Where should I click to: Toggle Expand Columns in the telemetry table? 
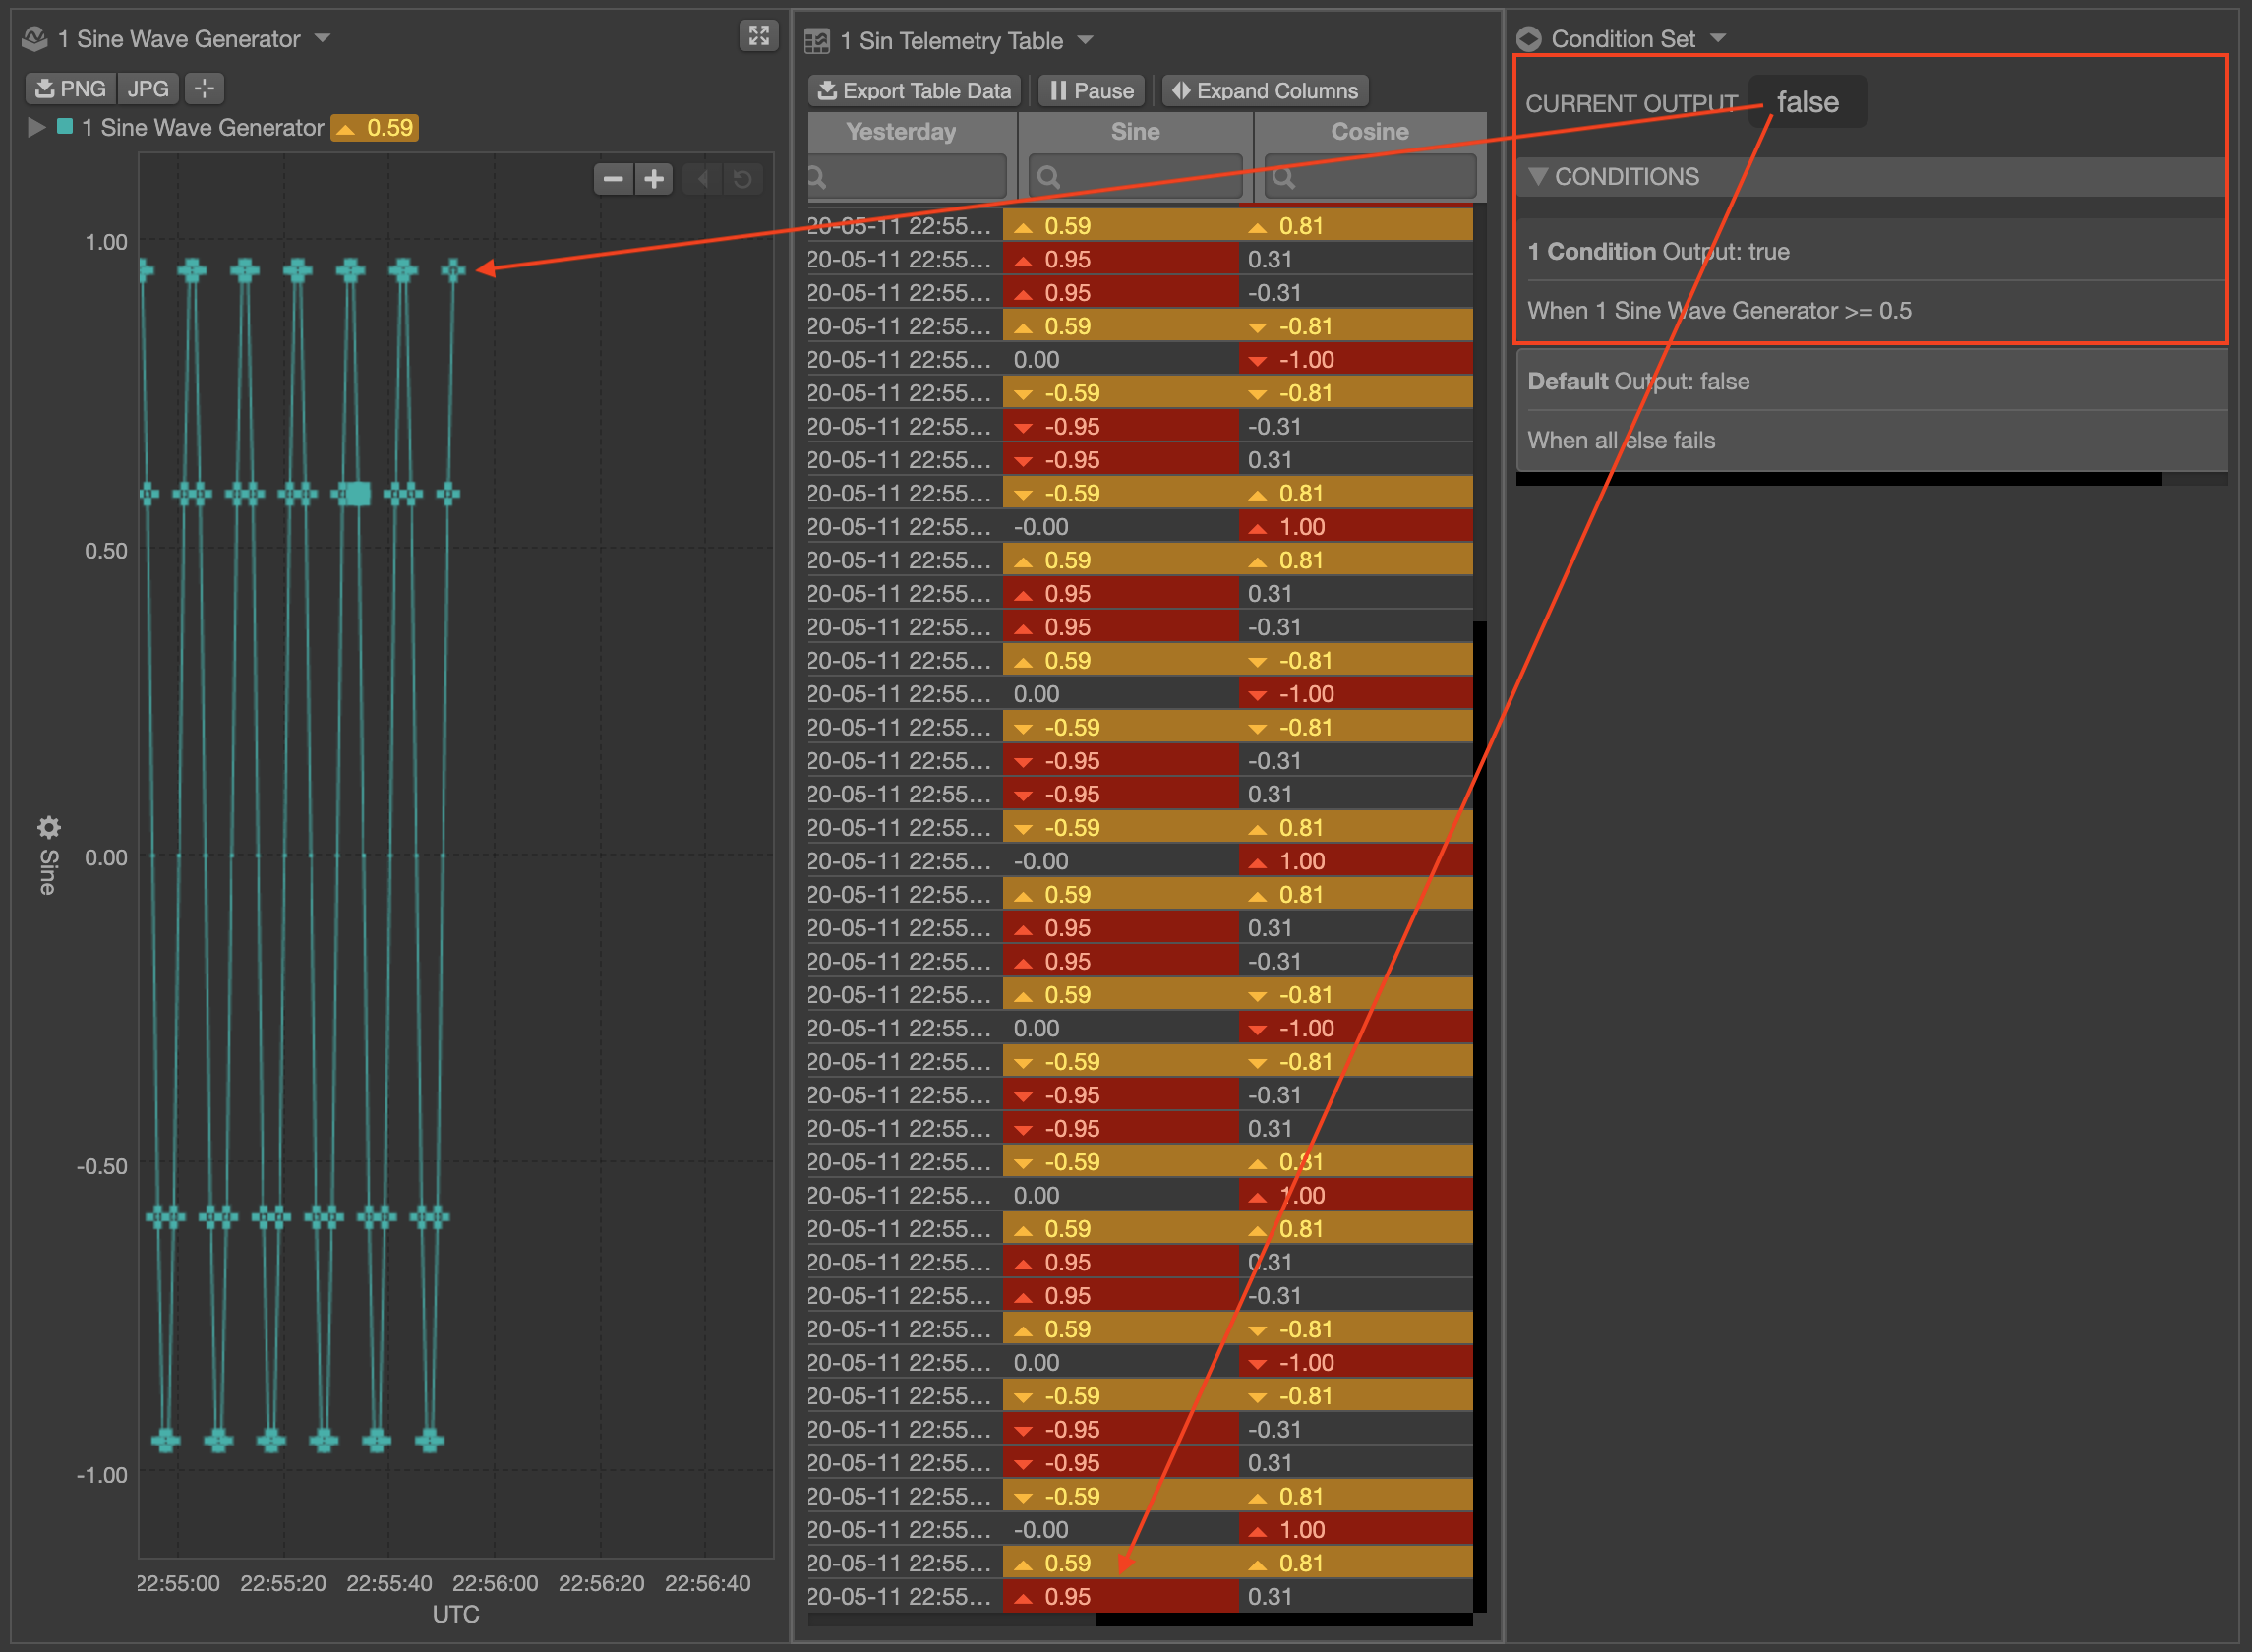[x=1265, y=90]
